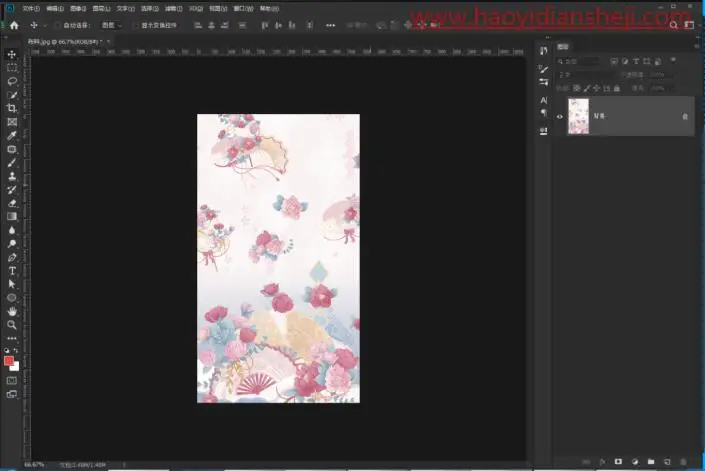This screenshot has width=705, height=471.
Task: Toggle layer filtering switch in Layers panel
Action: [673, 60]
